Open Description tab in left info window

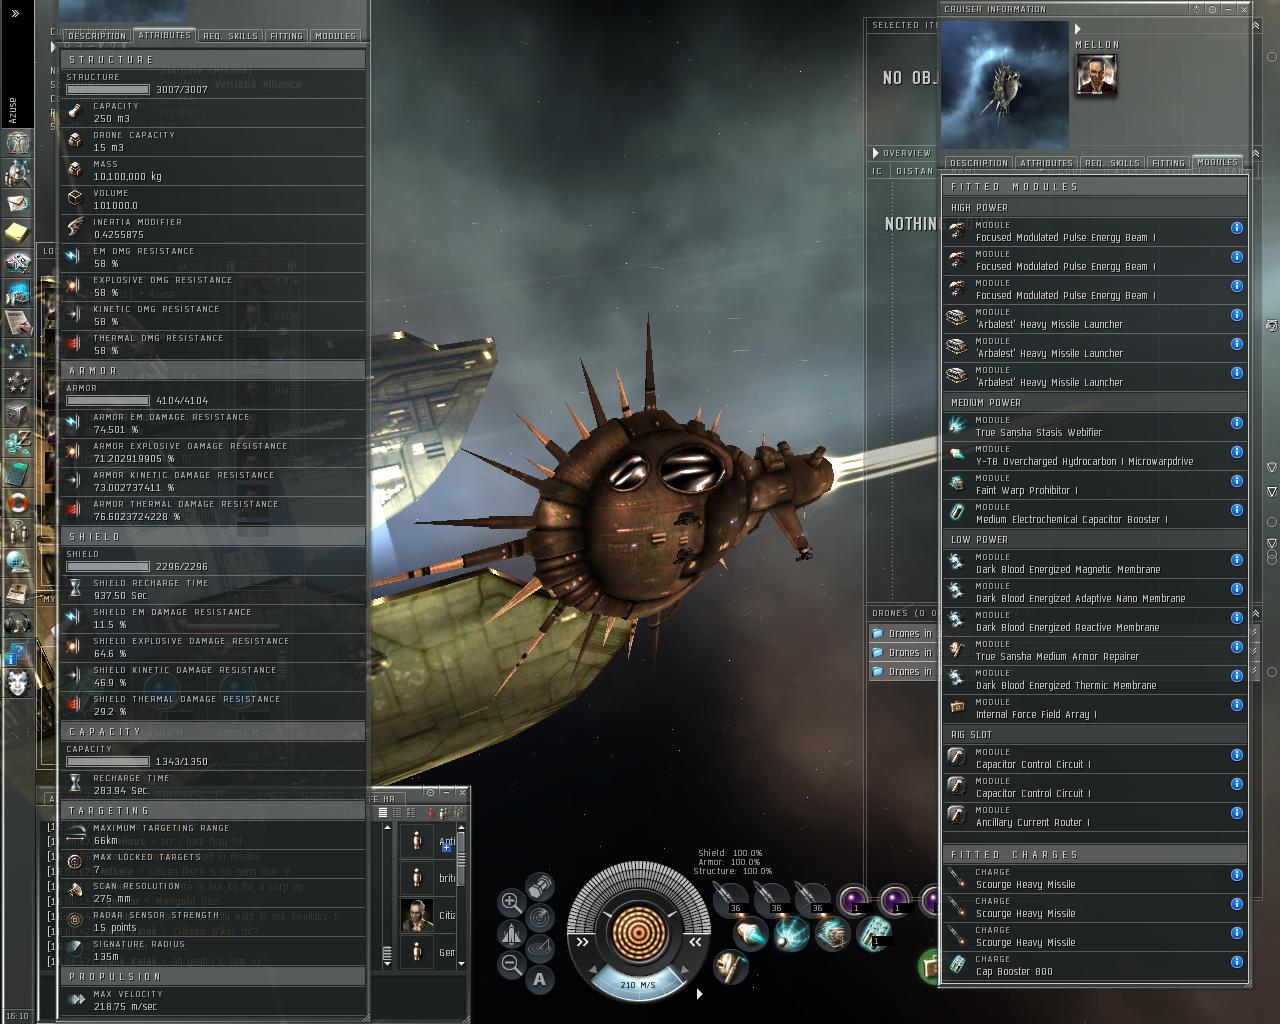point(98,36)
